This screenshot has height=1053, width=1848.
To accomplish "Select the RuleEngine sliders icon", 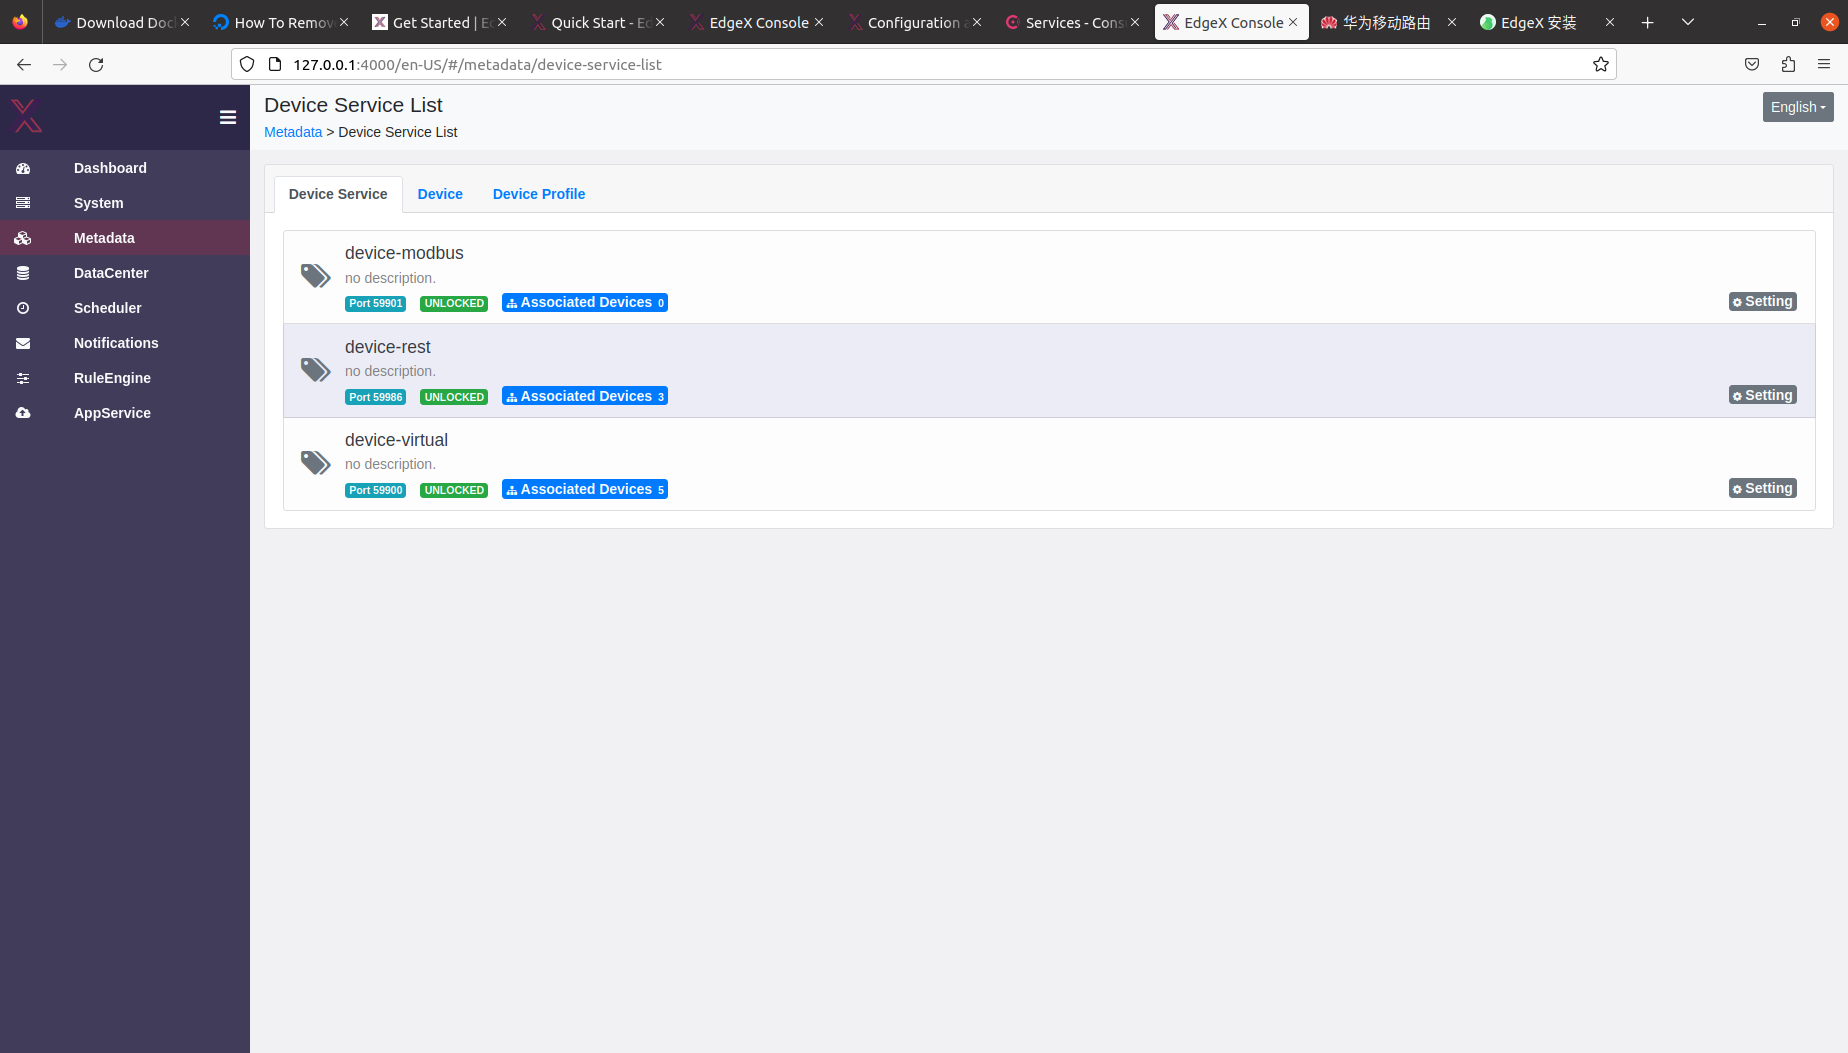I will tap(22, 377).
